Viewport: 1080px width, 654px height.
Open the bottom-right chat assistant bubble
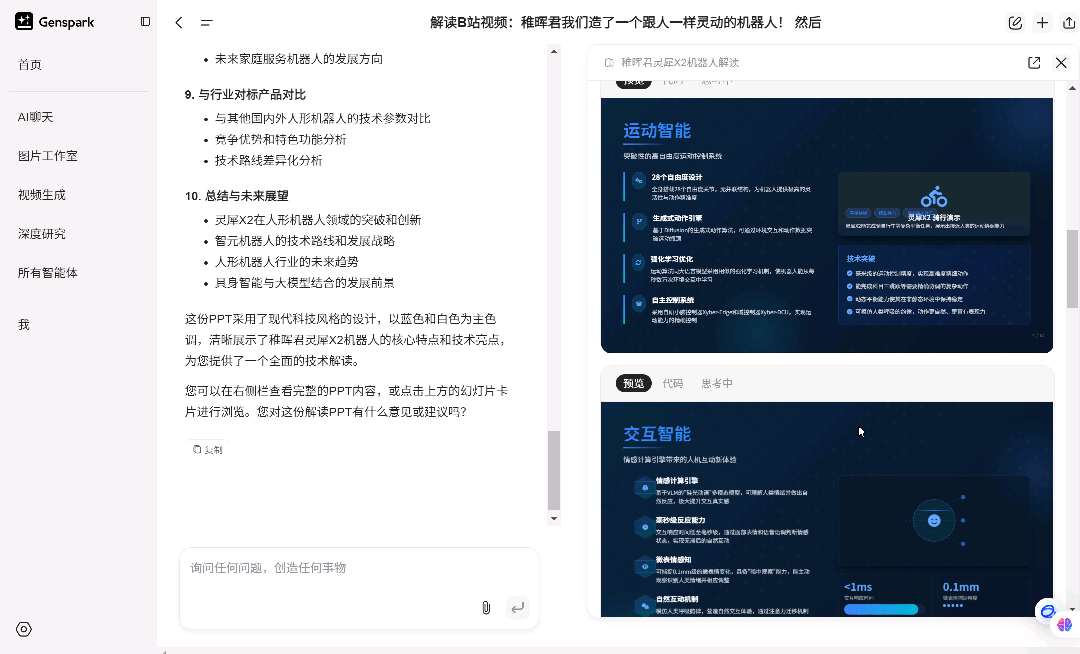[1048, 611]
